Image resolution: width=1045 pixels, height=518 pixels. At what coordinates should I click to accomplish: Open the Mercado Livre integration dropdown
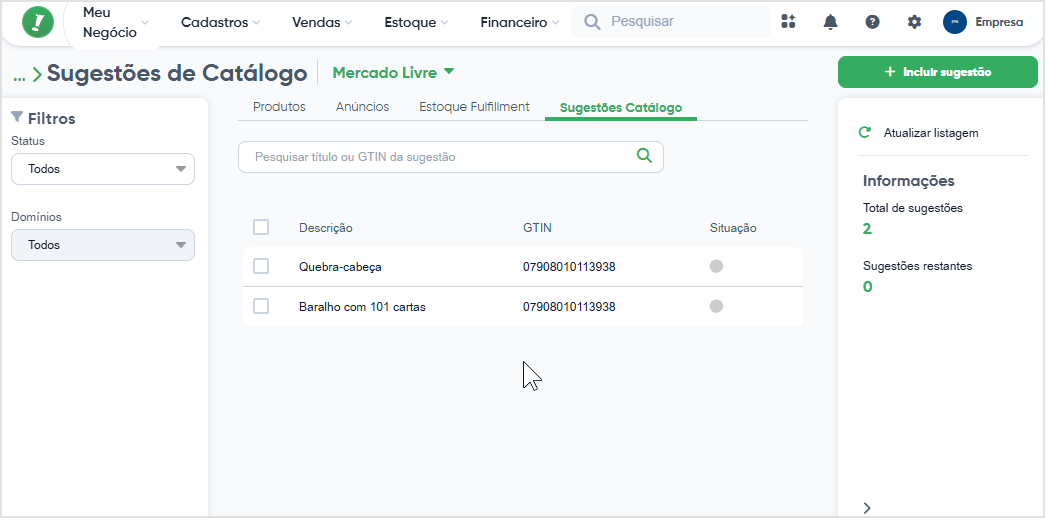click(393, 73)
